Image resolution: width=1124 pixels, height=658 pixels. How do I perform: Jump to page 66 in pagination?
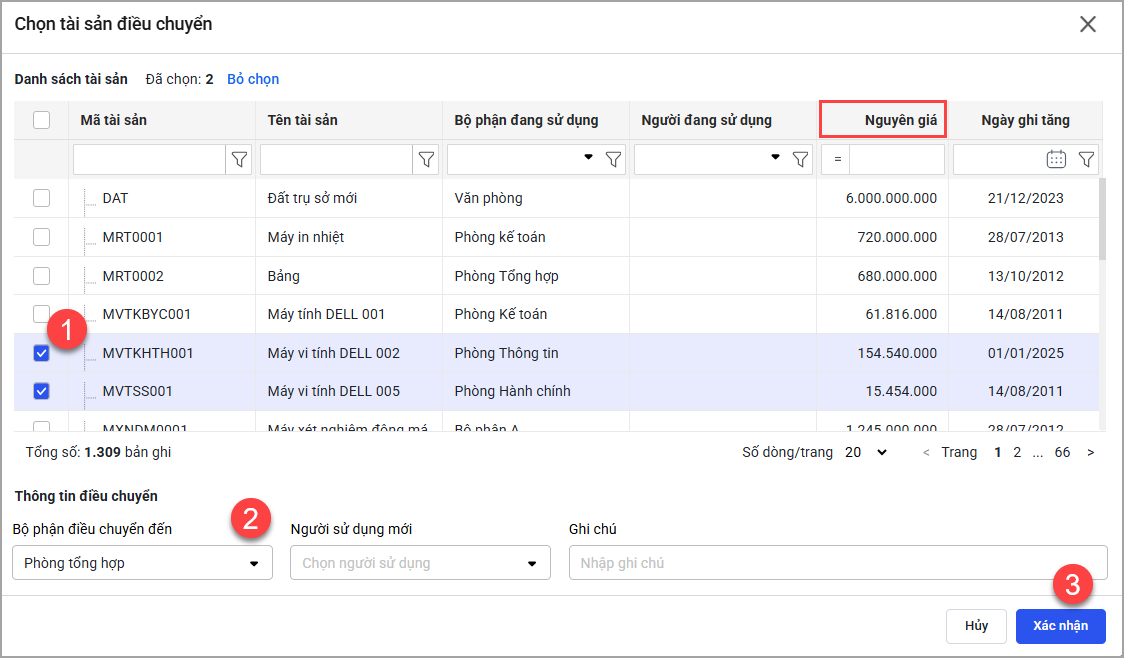click(x=1062, y=453)
